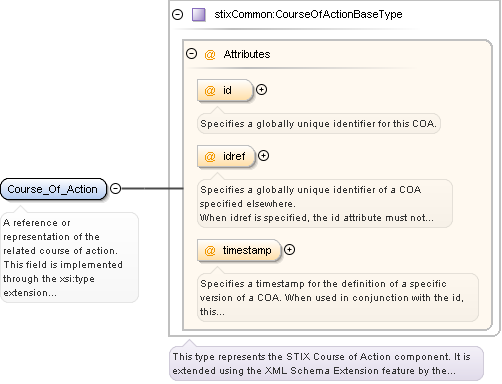502x384 pixels.
Task: Collapse the Course_Of_Action element node
Action: [x=115, y=189]
